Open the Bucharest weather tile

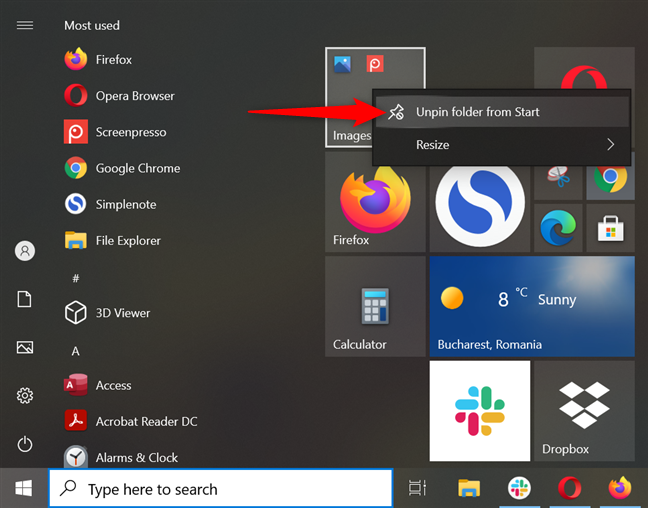pos(532,306)
